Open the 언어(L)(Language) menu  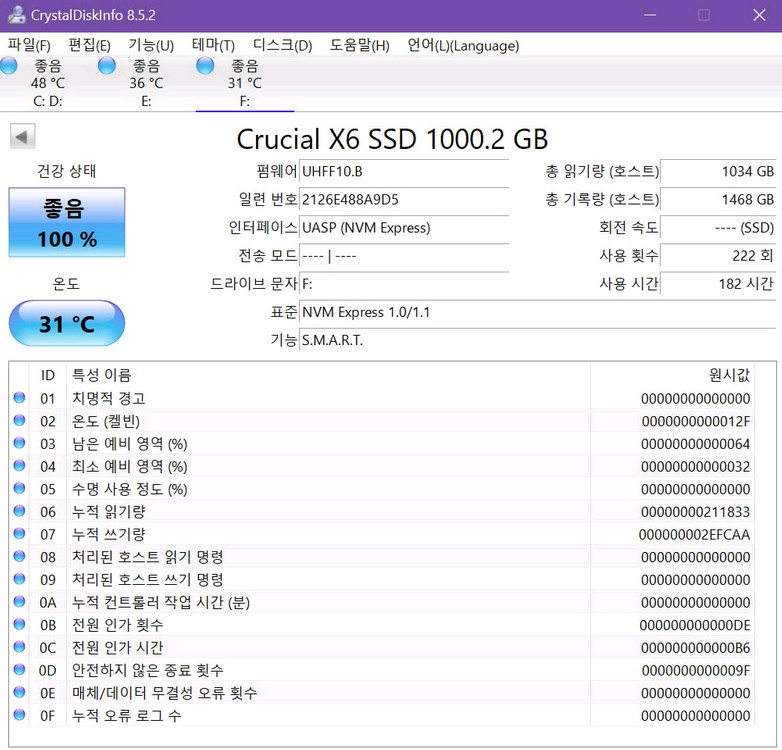463,45
